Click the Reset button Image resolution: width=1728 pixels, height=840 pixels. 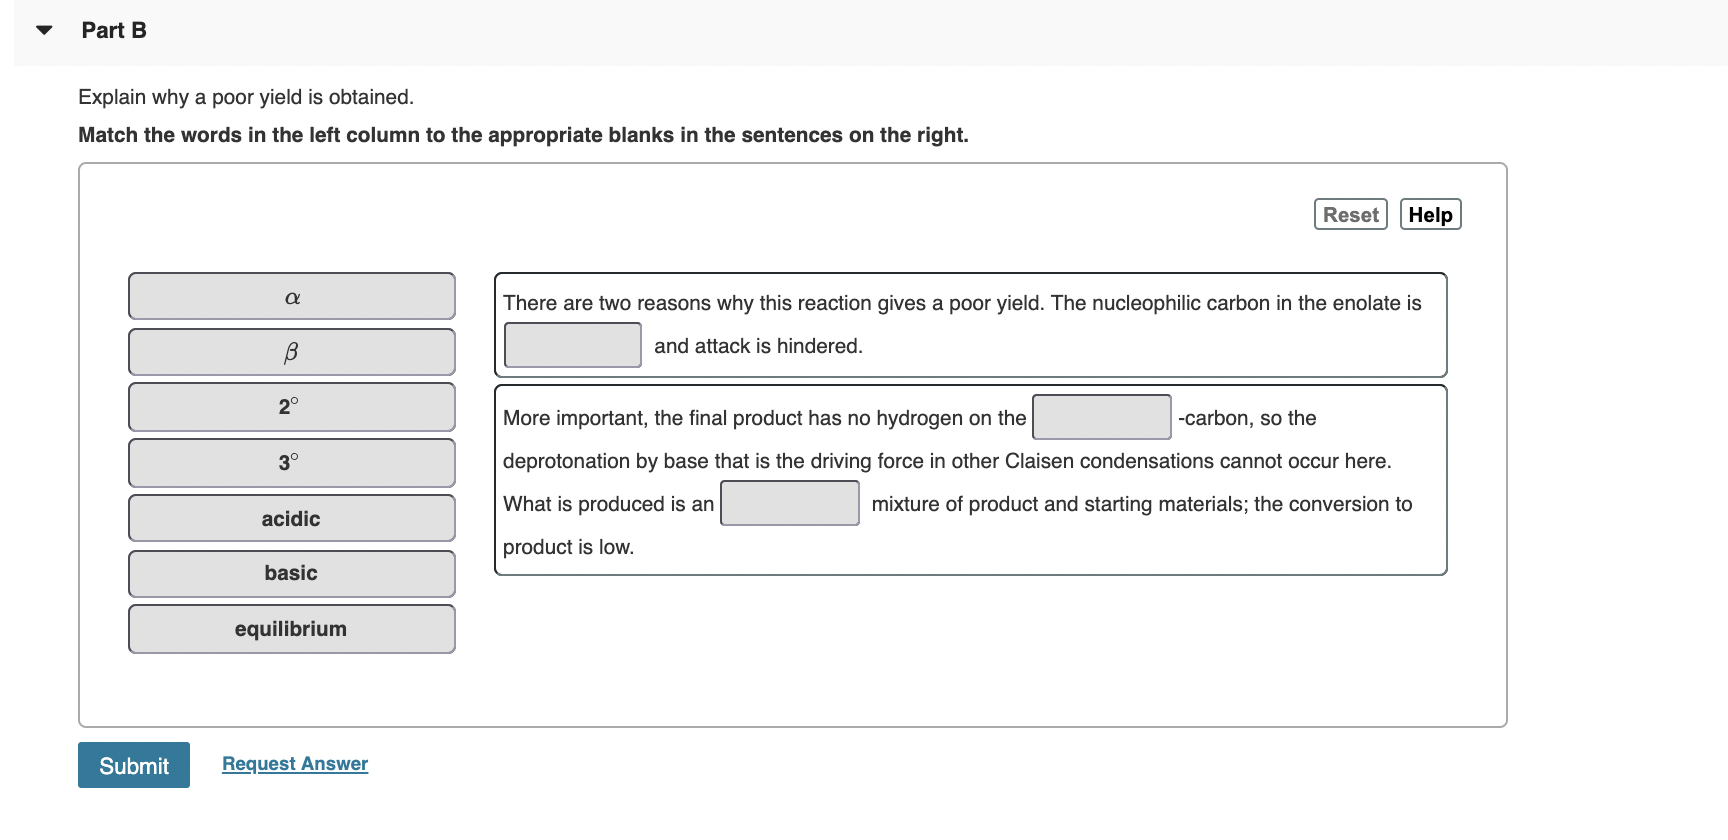pos(1350,215)
